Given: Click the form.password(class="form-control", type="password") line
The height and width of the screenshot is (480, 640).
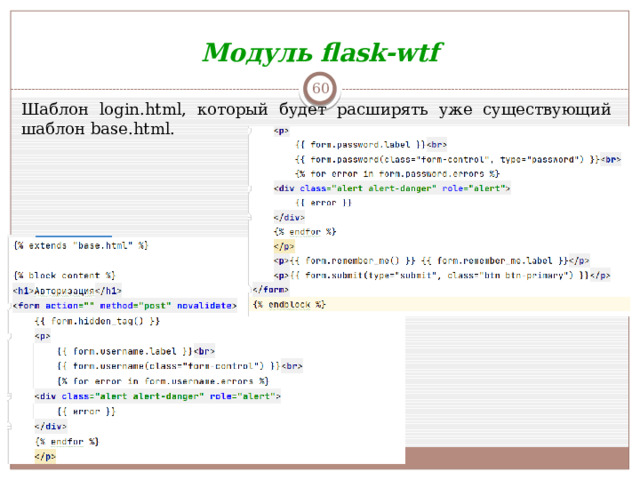Looking at the screenshot, I should tap(458, 160).
